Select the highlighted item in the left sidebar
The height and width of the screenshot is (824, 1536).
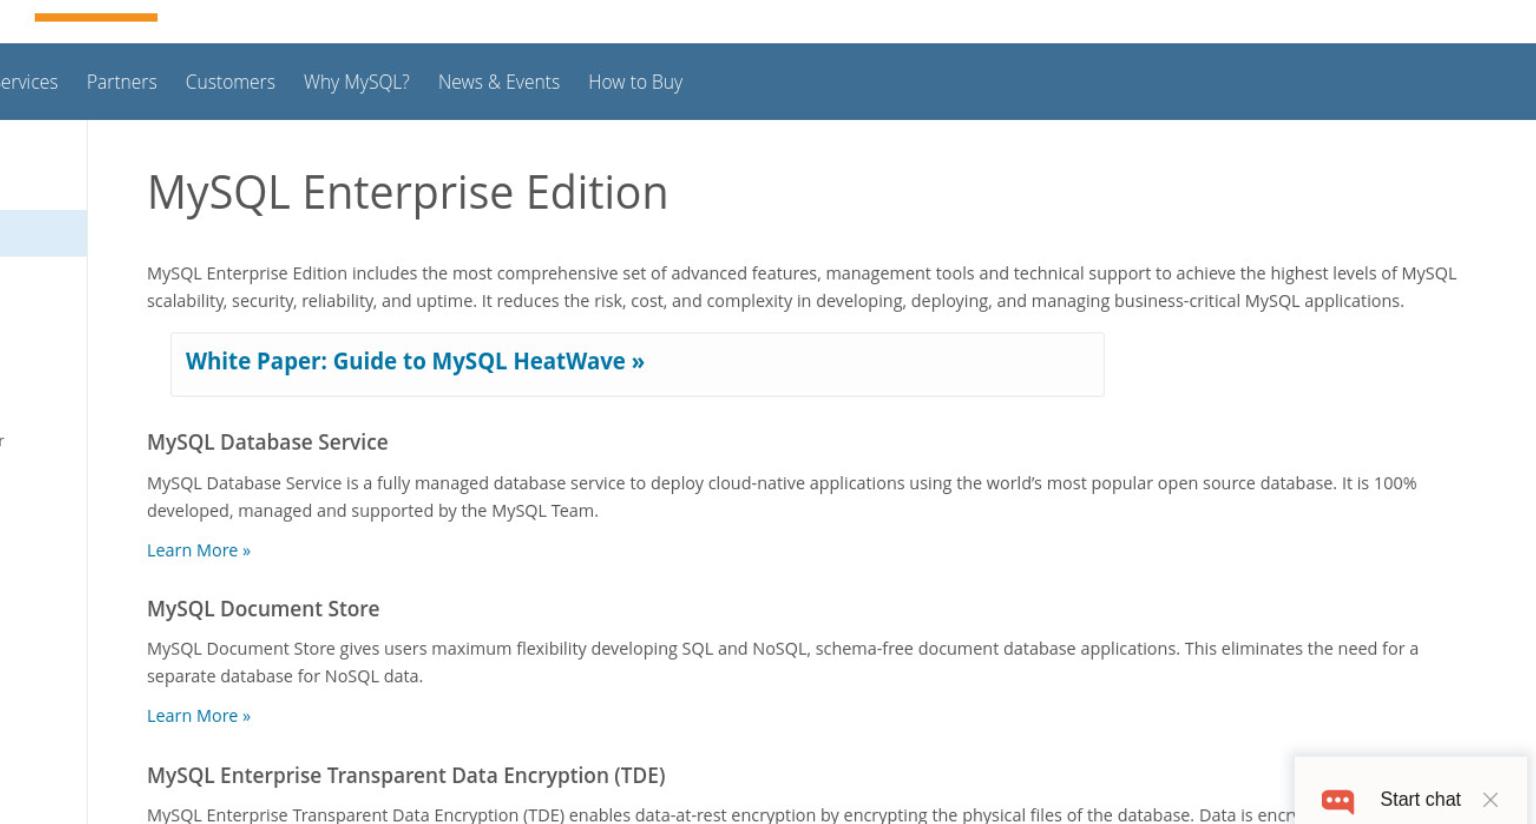click(43, 233)
